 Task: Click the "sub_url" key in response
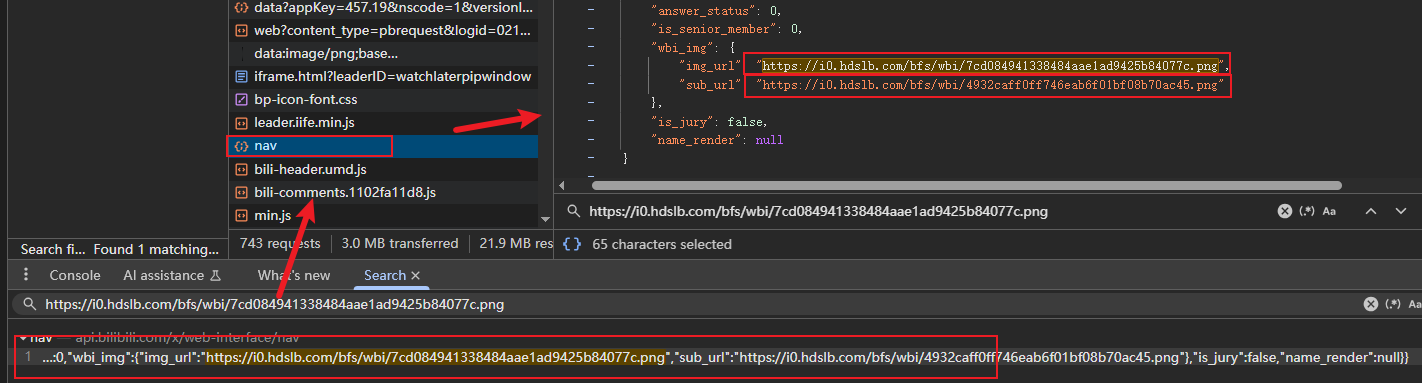click(709, 85)
